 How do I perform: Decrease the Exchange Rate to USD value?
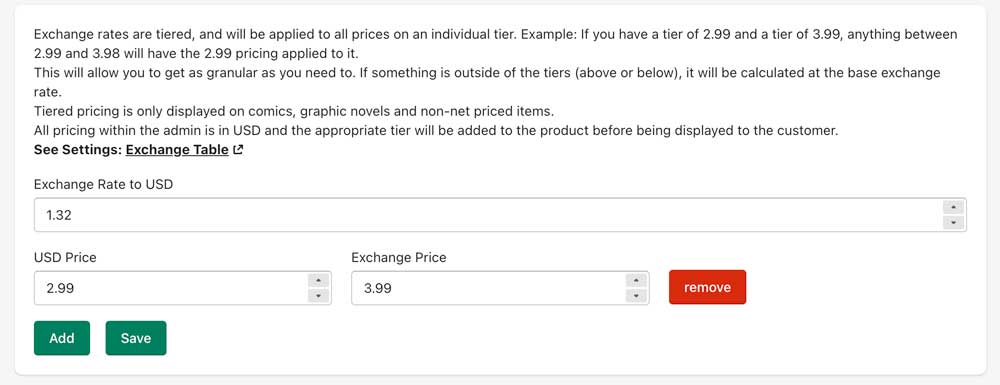click(x=953, y=222)
